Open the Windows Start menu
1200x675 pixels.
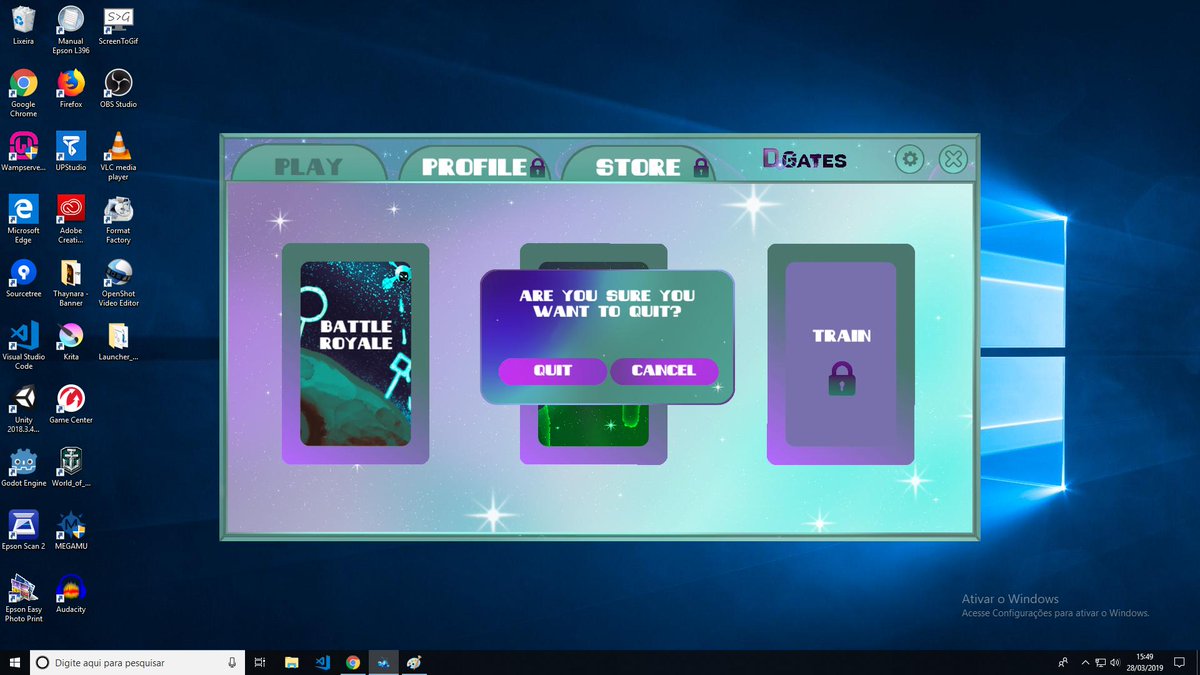(x=14, y=662)
